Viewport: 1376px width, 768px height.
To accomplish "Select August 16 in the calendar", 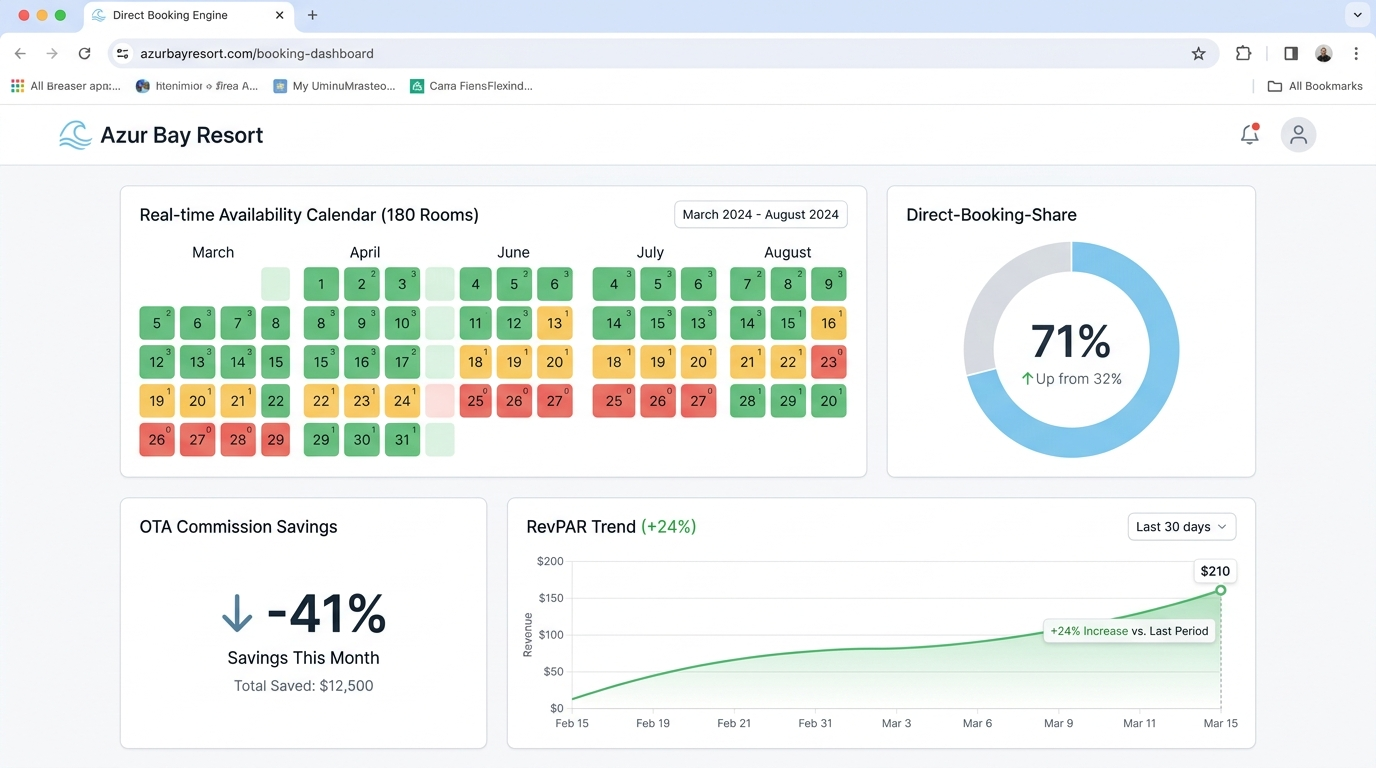I will pyautogui.click(x=829, y=323).
